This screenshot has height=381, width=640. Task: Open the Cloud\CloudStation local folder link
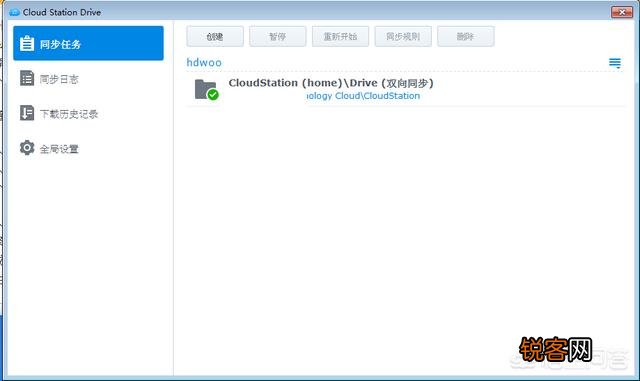[x=363, y=96]
